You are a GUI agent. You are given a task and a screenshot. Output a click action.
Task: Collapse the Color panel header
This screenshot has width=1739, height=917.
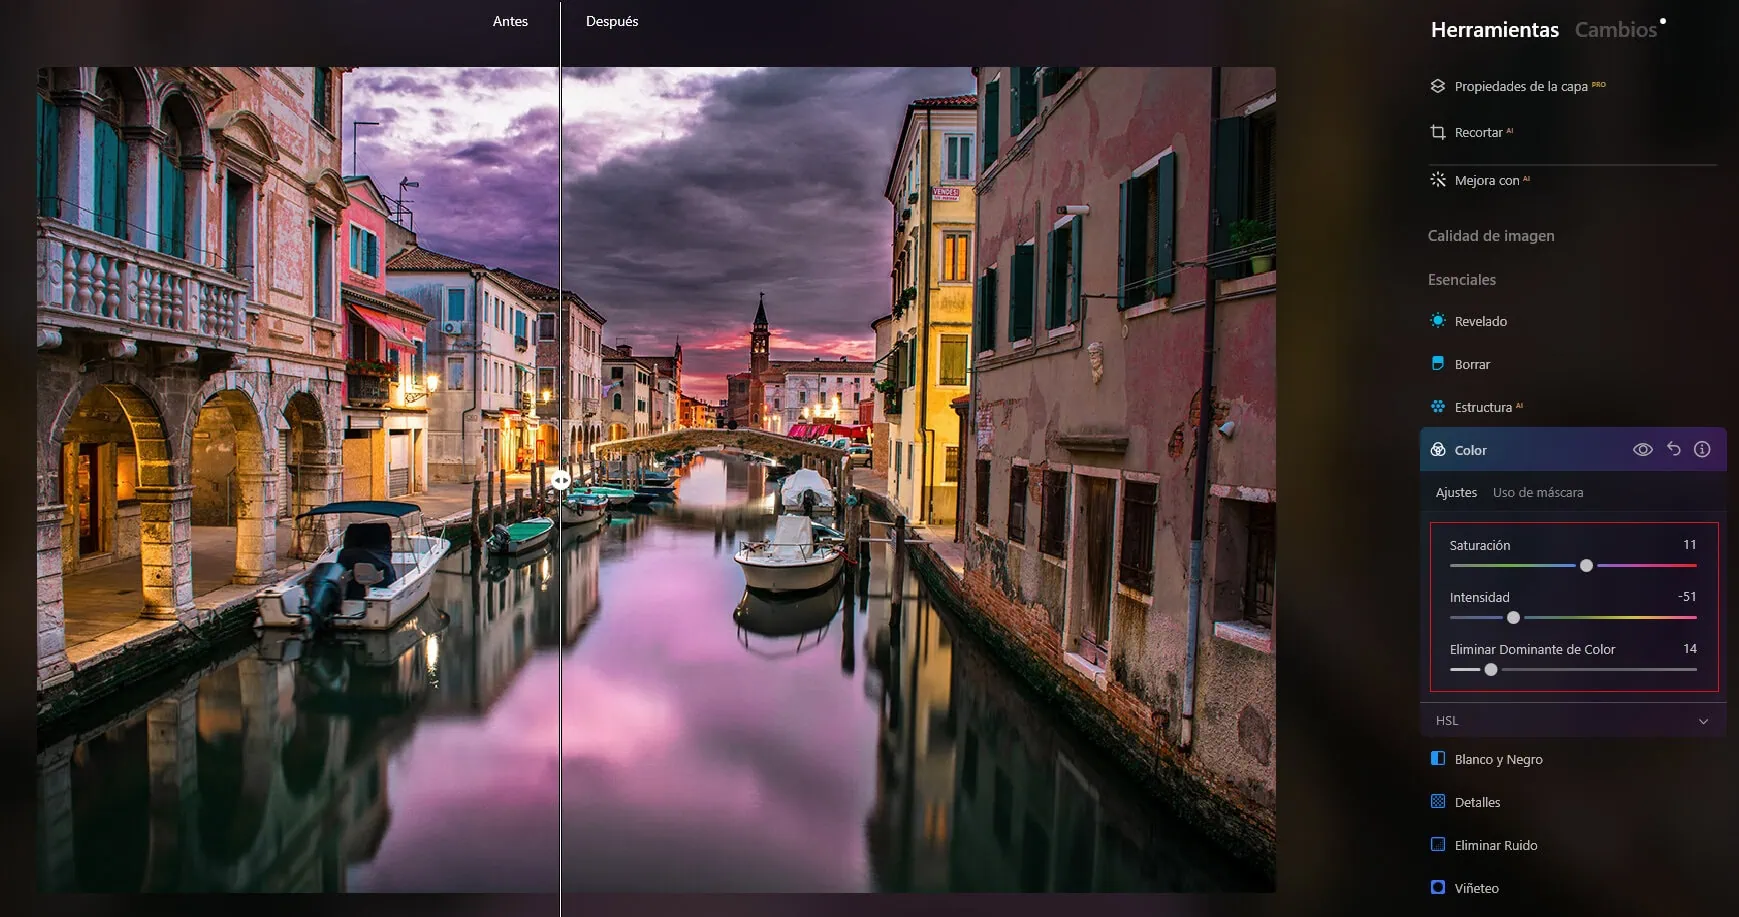tap(1573, 450)
